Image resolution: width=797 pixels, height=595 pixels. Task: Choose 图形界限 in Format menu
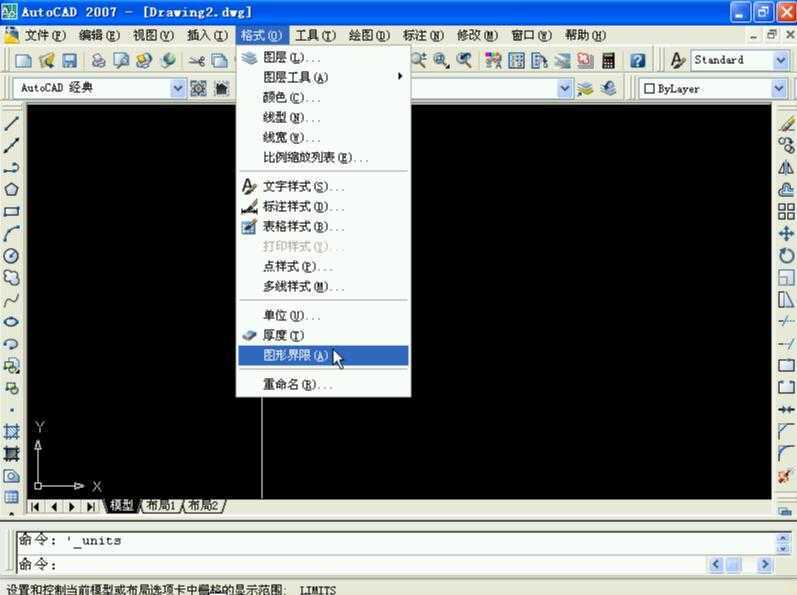tap(323, 356)
